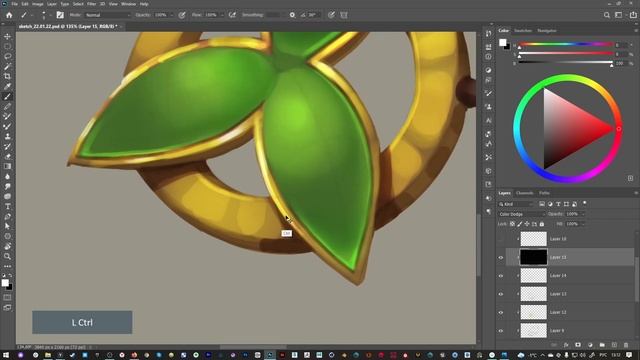Select the Zoom tool in toolbar
Screen dimensions: 640x360
pos(7,256)
